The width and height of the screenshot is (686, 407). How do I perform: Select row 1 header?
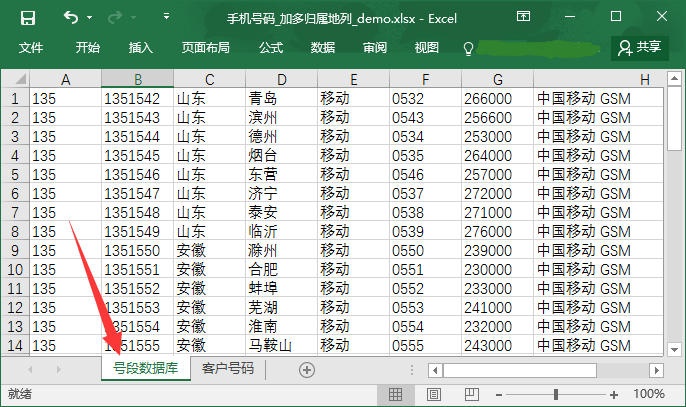coord(15,98)
